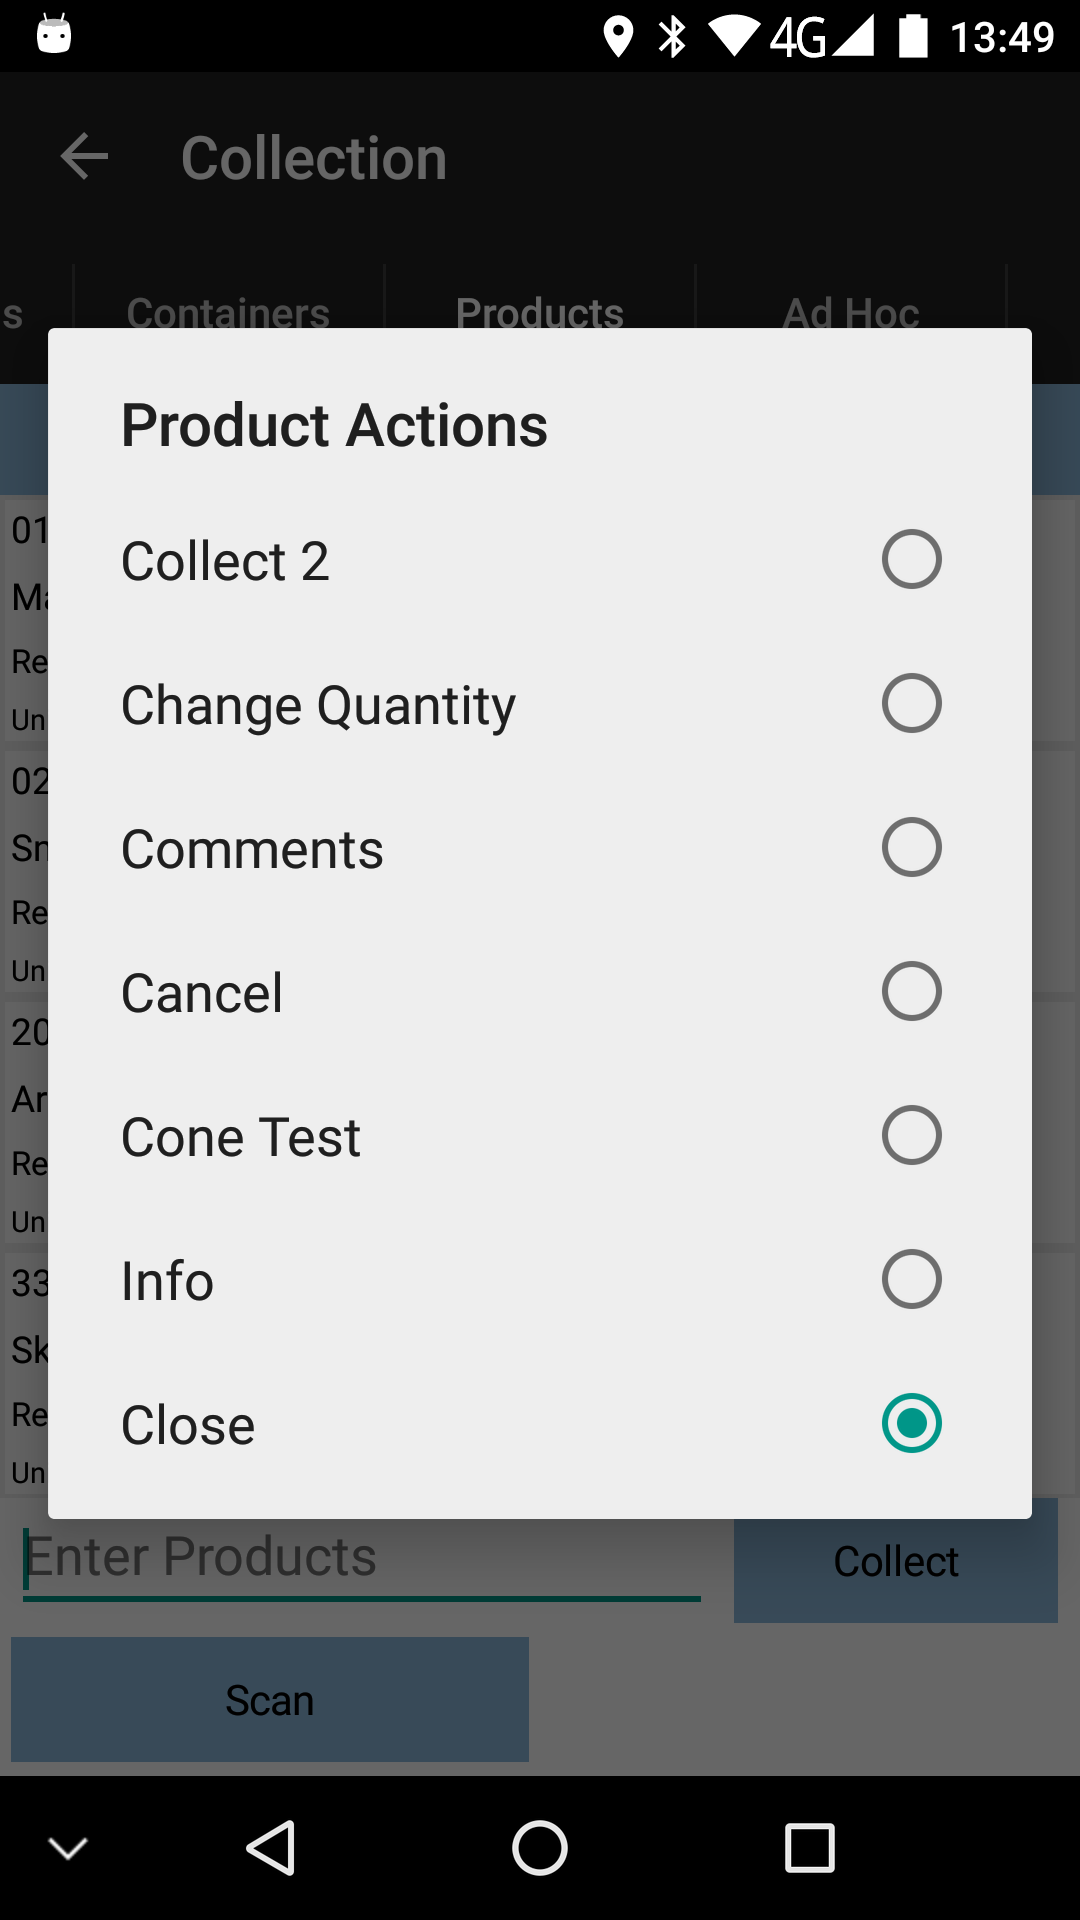Switch to the Ad Hoc tab
The image size is (1080, 1920).
(851, 313)
